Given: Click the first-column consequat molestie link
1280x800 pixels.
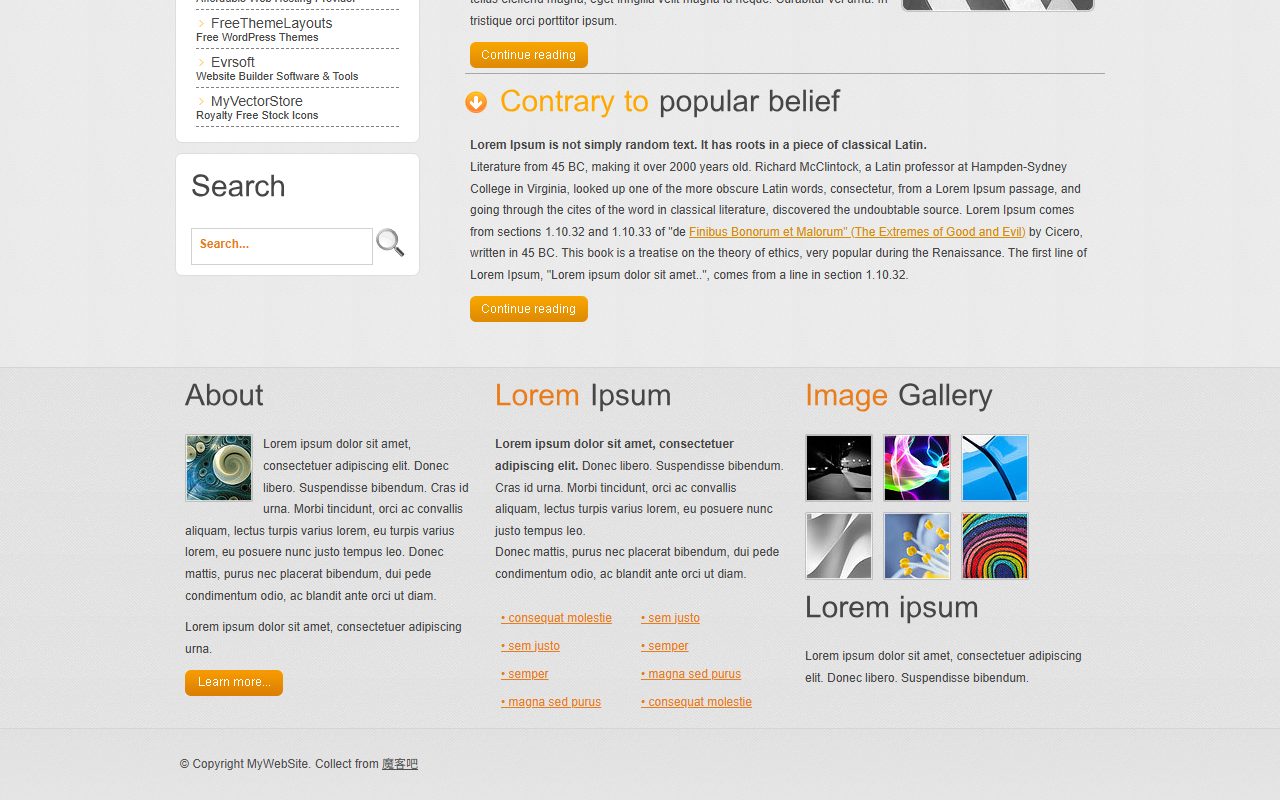Looking at the screenshot, I should pyautogui.click(x=556, y=618).
